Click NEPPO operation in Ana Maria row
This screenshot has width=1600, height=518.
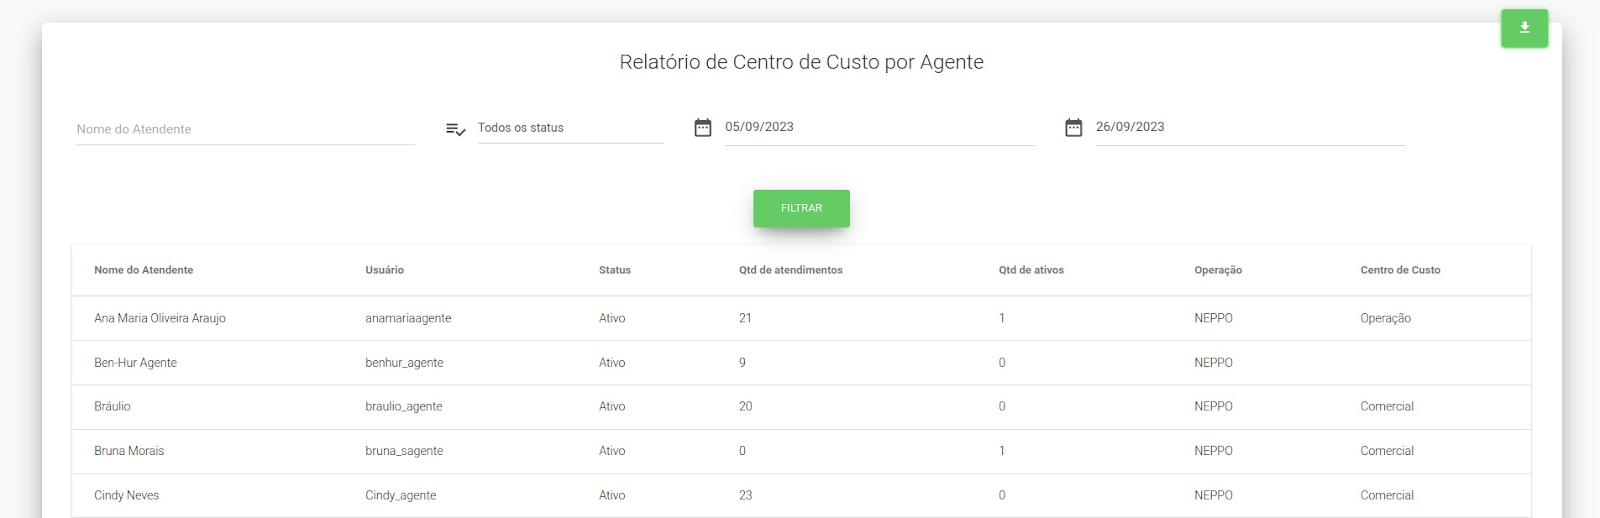1213,318
